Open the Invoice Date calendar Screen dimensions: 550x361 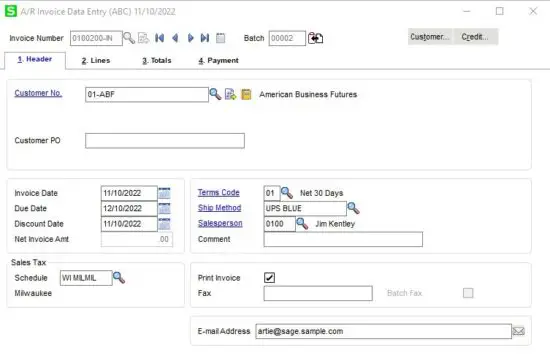tap(165, 193)
